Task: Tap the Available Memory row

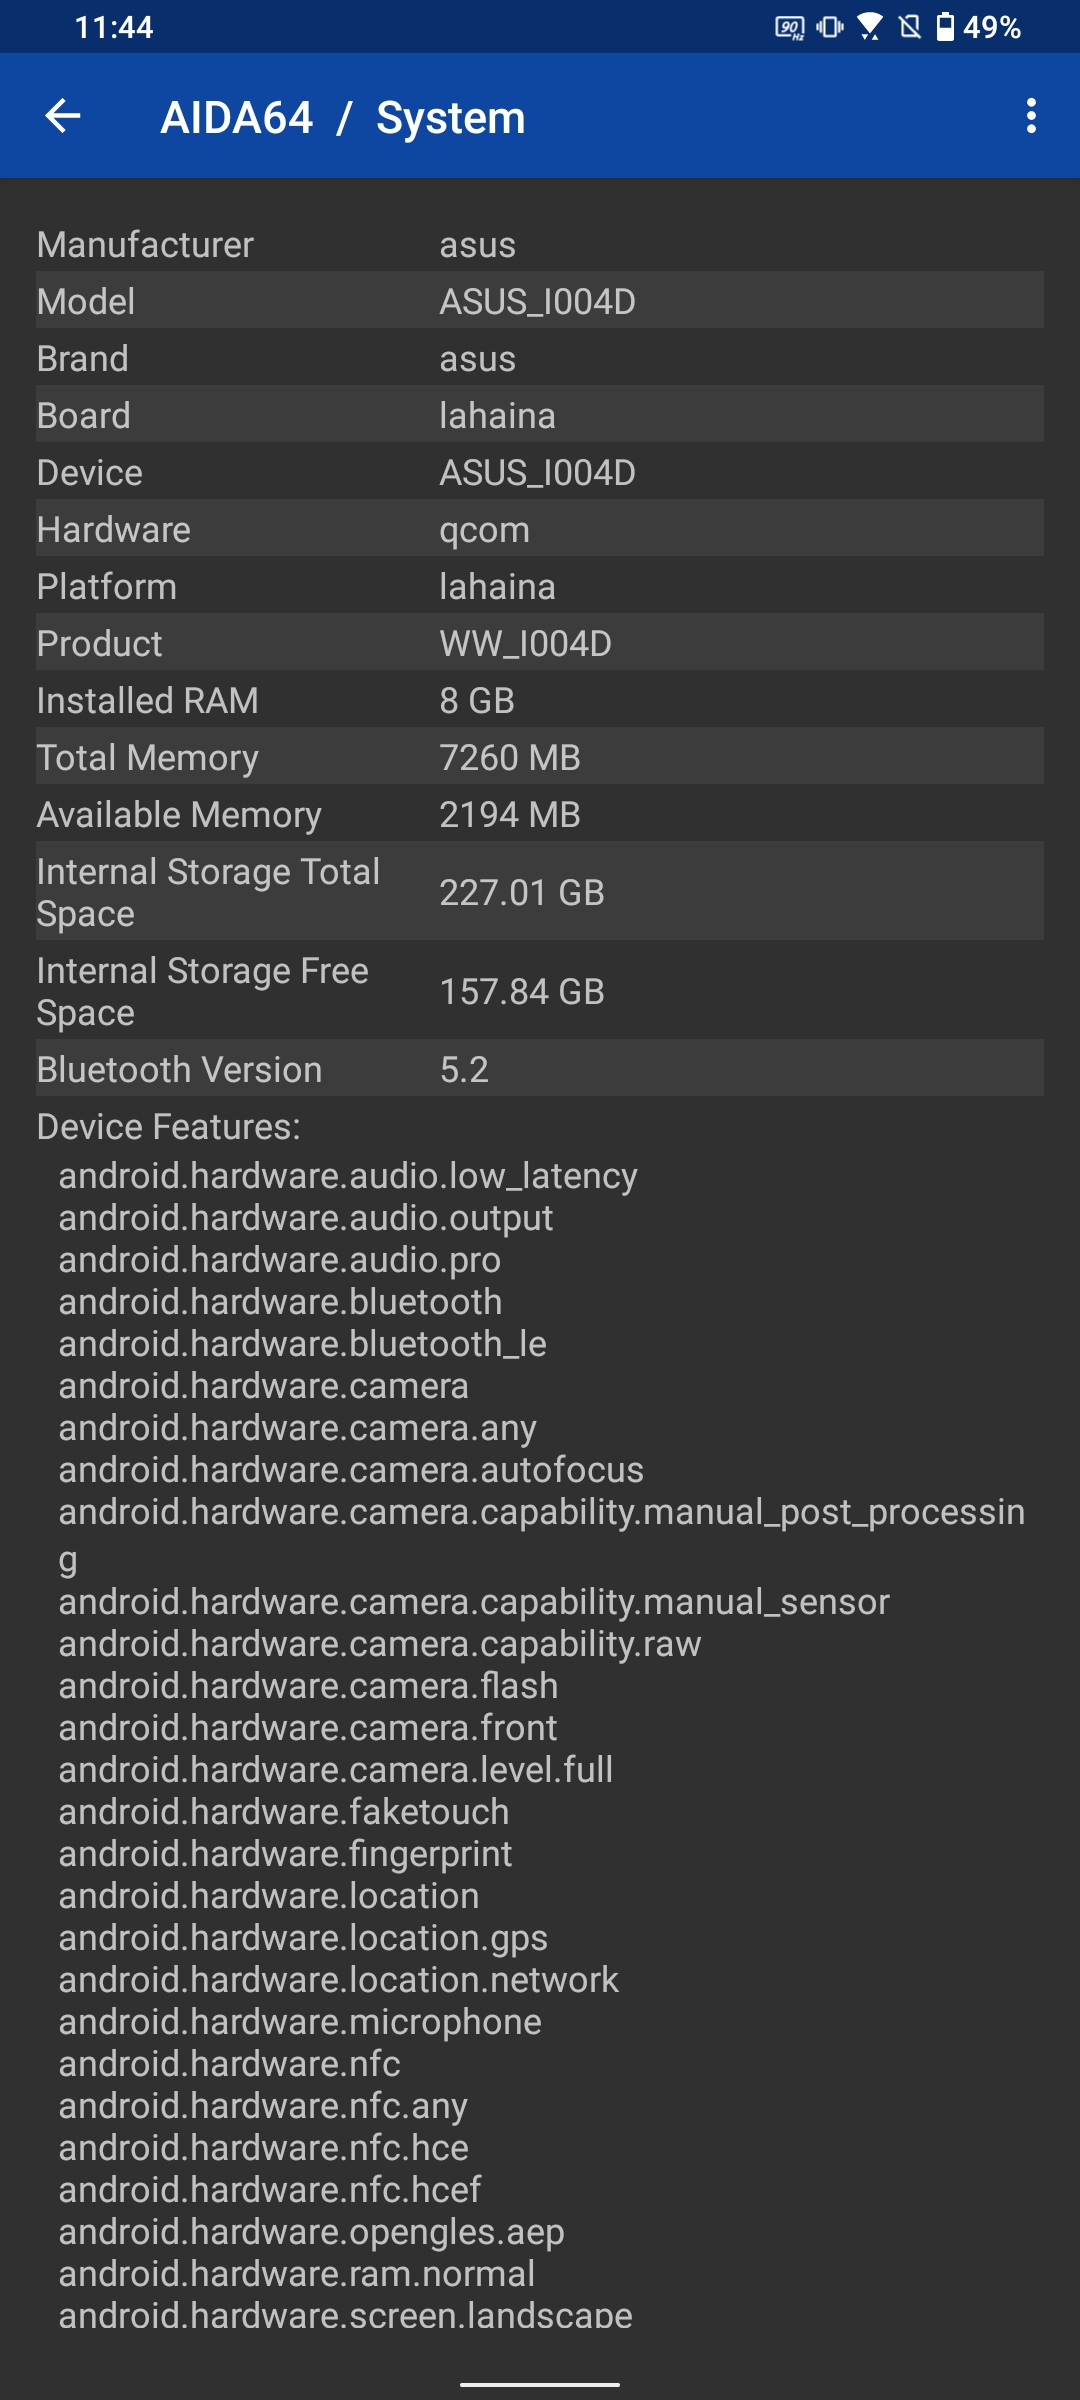Action: 540,814
